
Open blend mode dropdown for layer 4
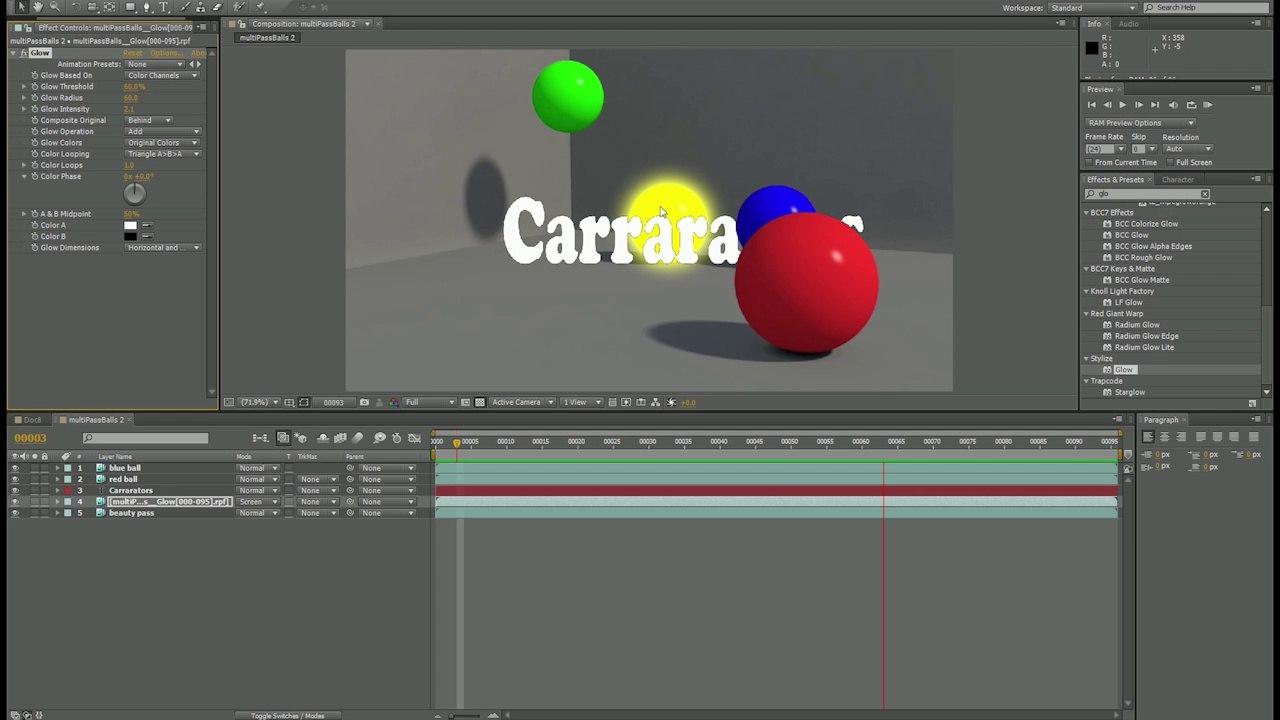click(258, 502)
